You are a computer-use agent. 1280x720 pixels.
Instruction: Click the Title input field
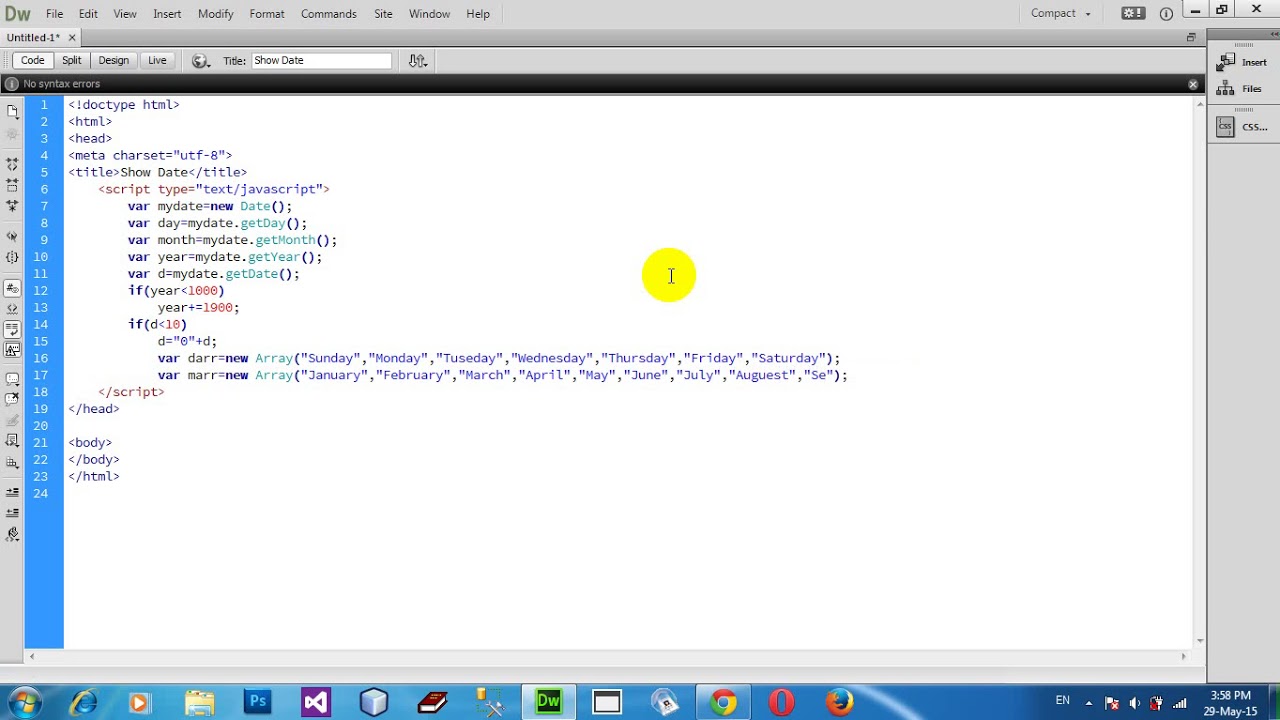click(321, 61)
